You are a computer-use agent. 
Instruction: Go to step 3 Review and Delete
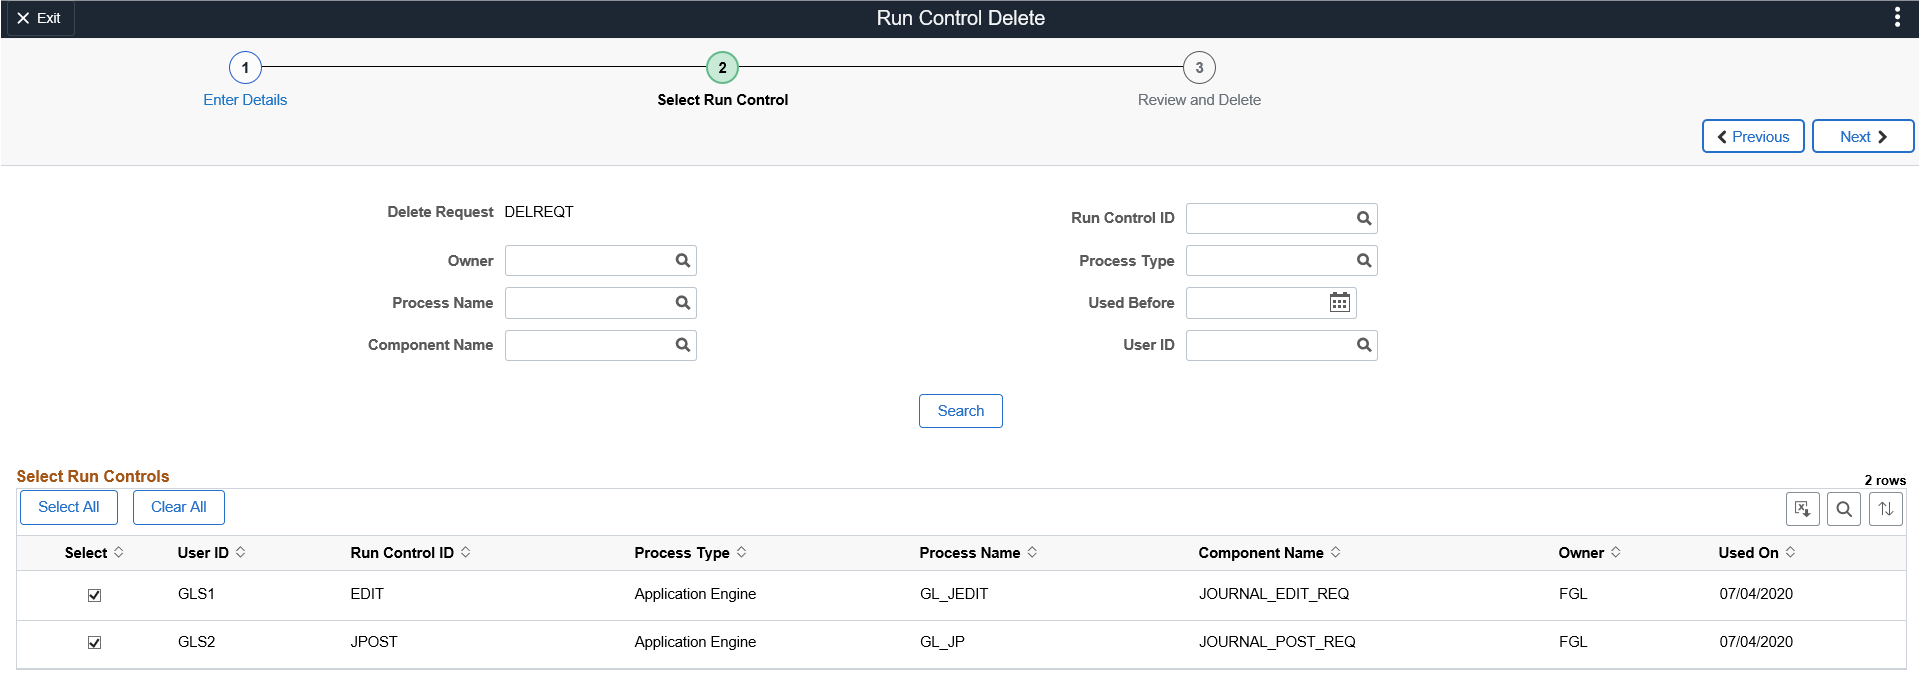pos(1199,68)
